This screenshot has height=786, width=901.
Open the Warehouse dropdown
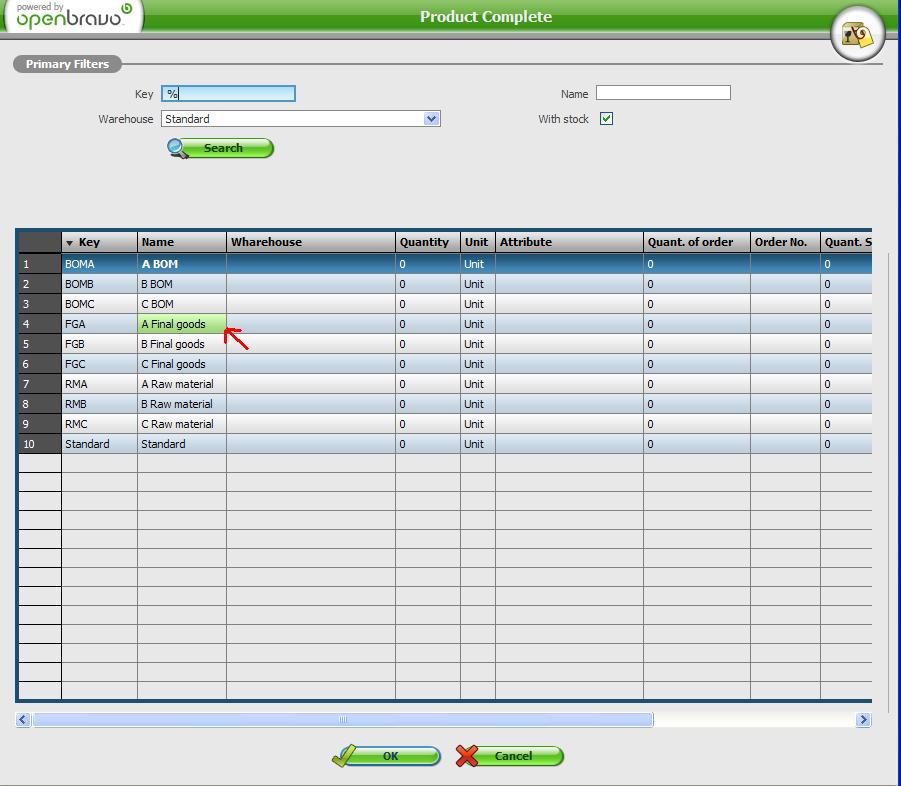coord(432,119)
